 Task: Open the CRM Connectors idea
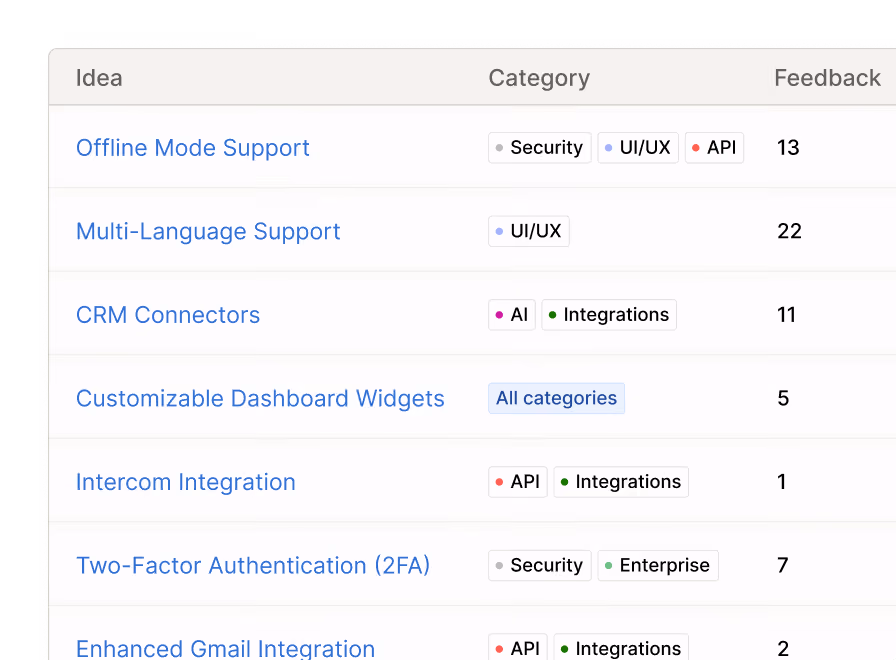click(168, 315)
